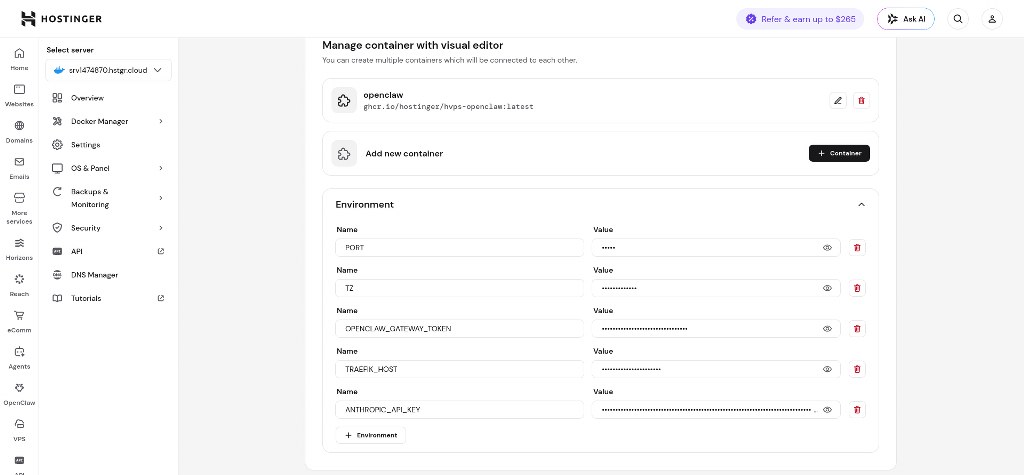Viewport: 1024px width, 475px height.
Task: Click the OPENCLAW_GATEWAY_TOKEN name field
Action: [459, 329]
